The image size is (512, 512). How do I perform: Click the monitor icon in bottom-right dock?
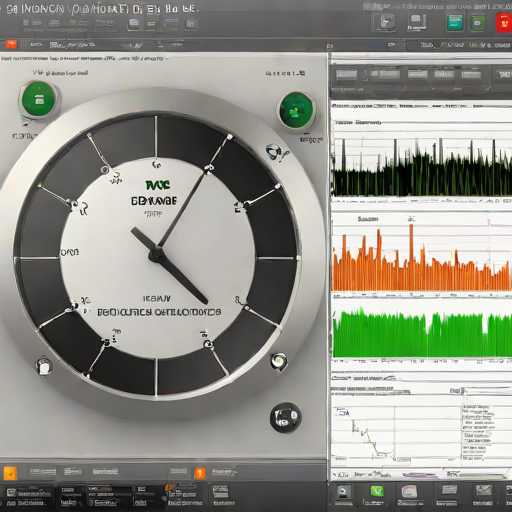[x=344, y=491]
